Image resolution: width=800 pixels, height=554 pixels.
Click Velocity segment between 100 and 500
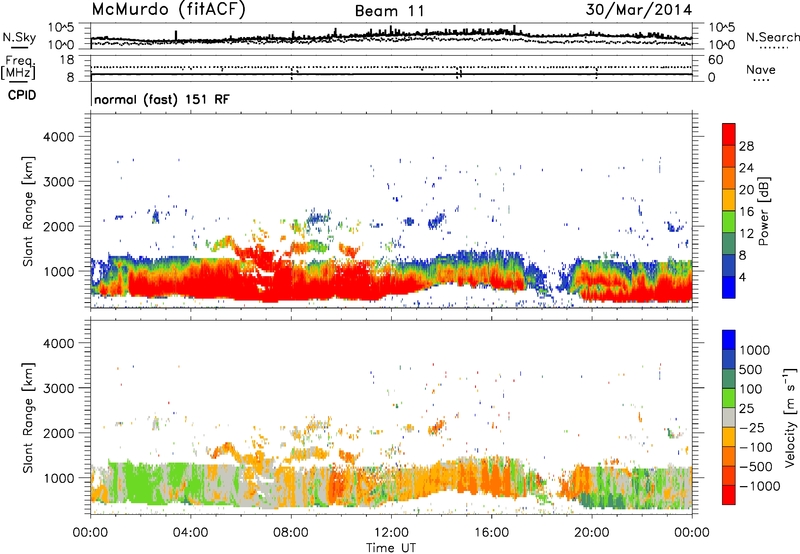[729, 379]
